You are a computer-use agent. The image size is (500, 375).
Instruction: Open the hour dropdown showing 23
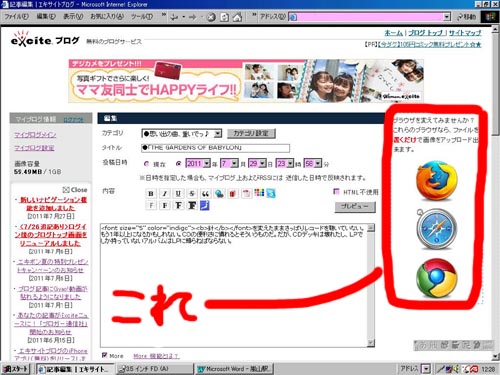pyautogui.click(x=290, y=163)
